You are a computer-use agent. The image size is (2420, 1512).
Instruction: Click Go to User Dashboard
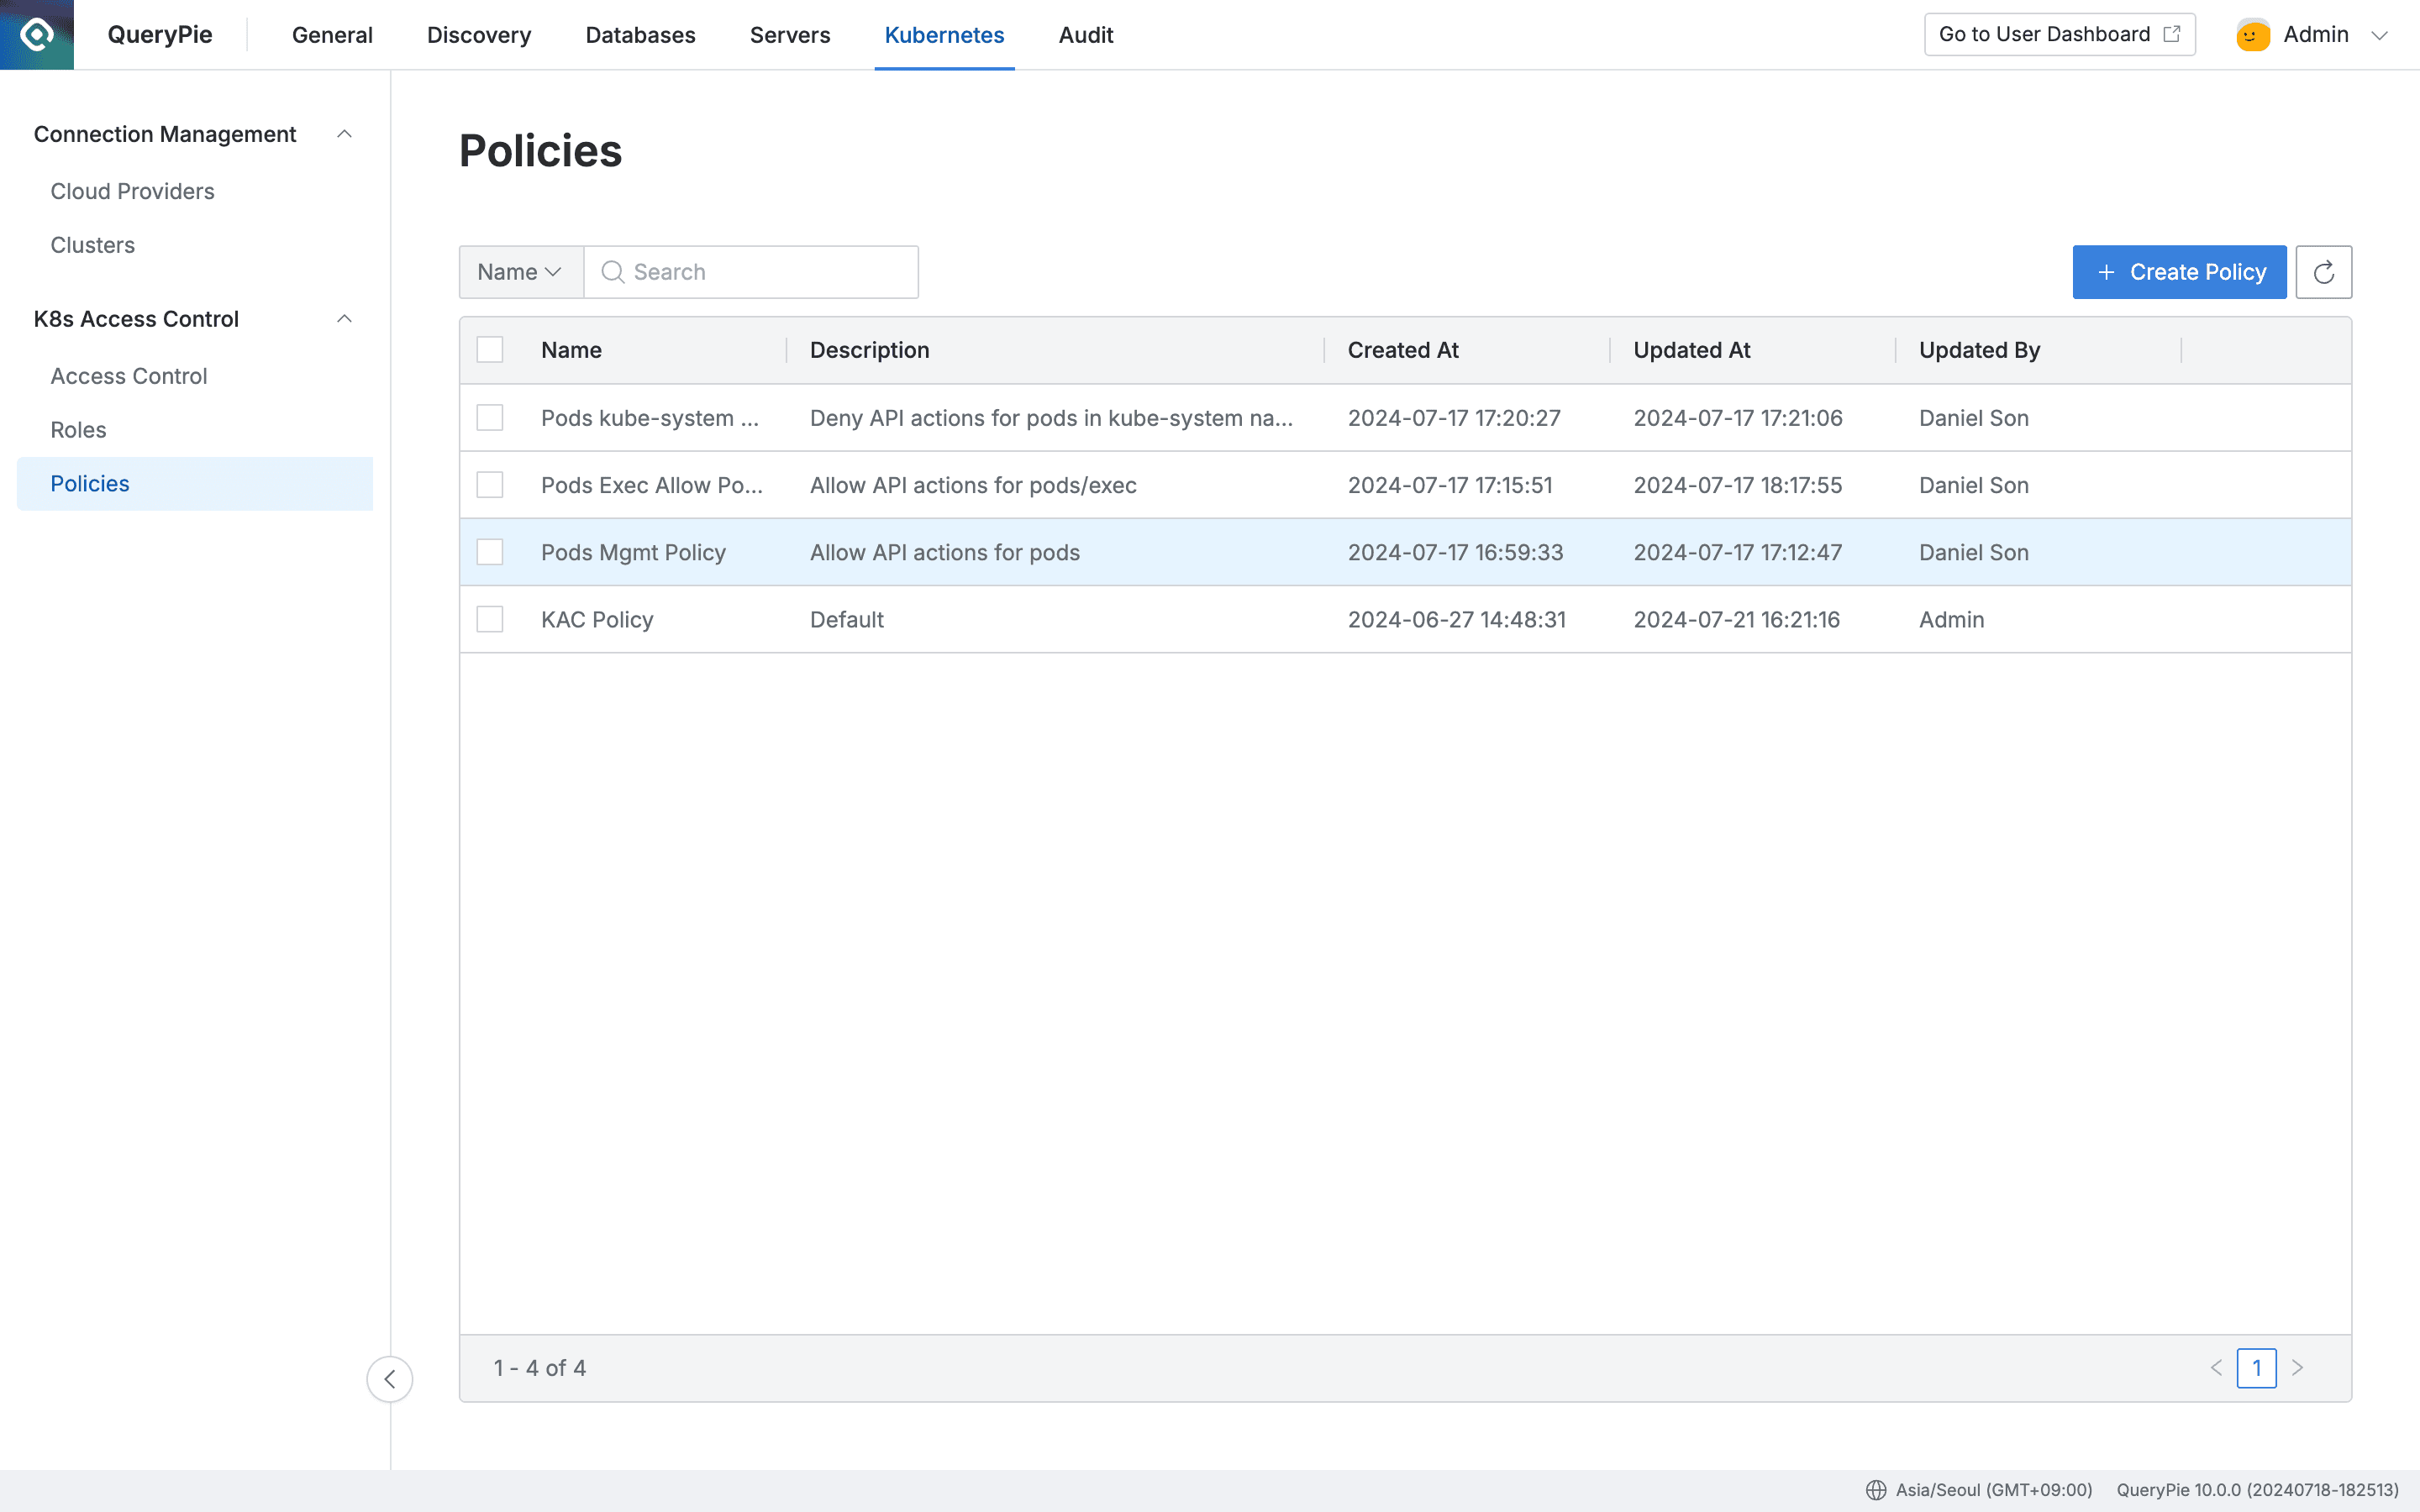point(2045,33)
